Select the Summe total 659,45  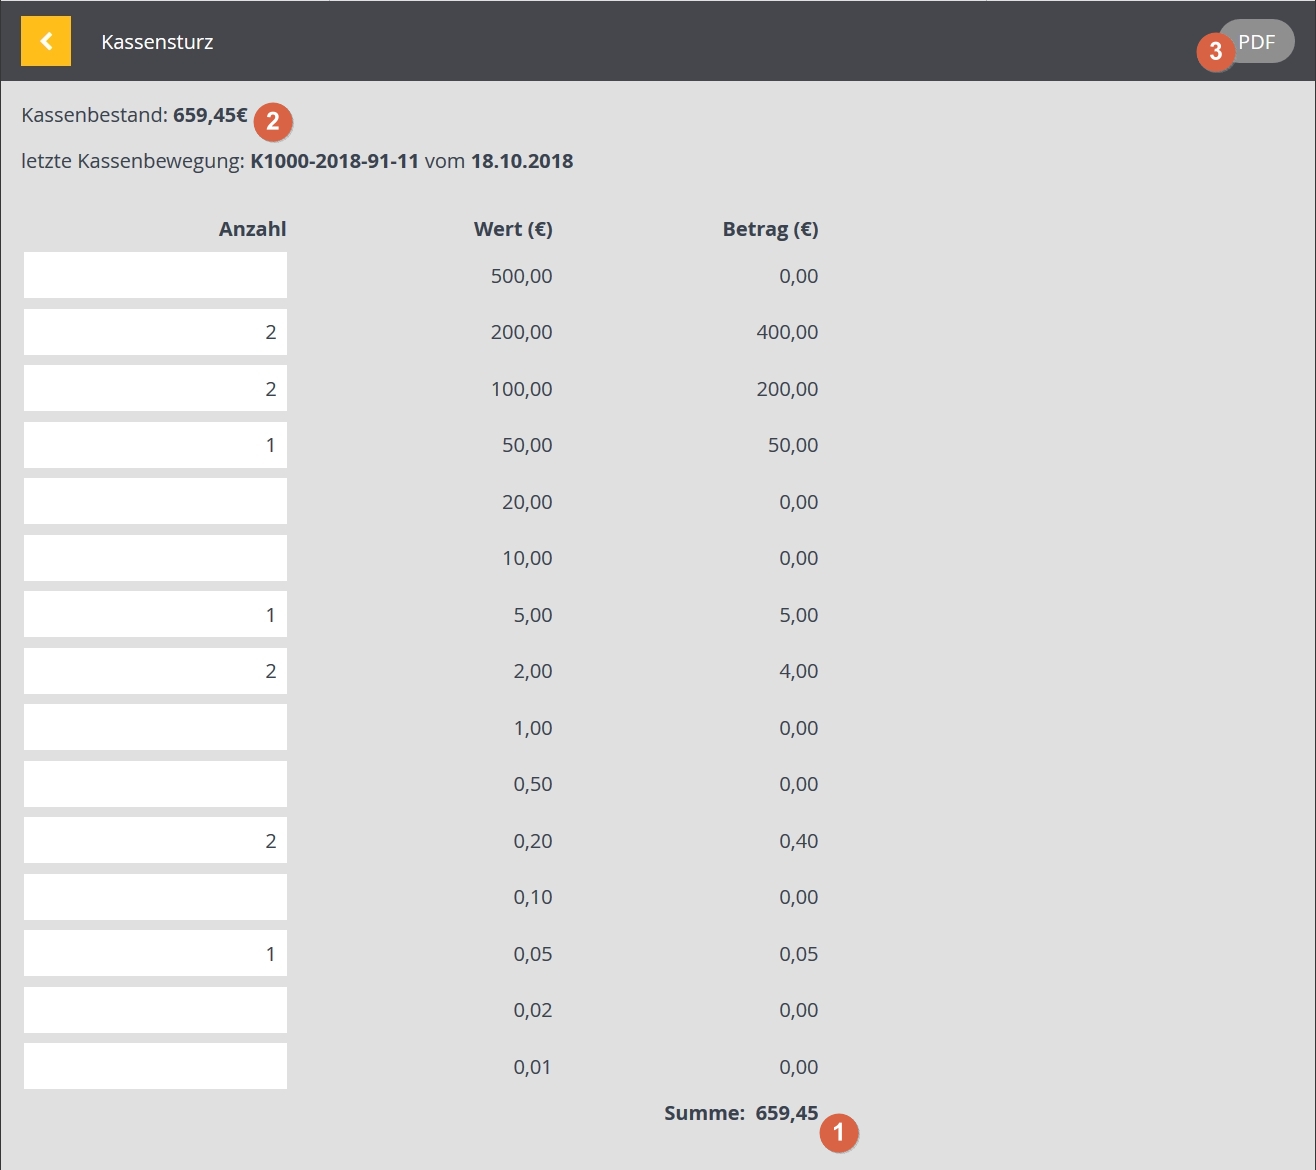786,1113
